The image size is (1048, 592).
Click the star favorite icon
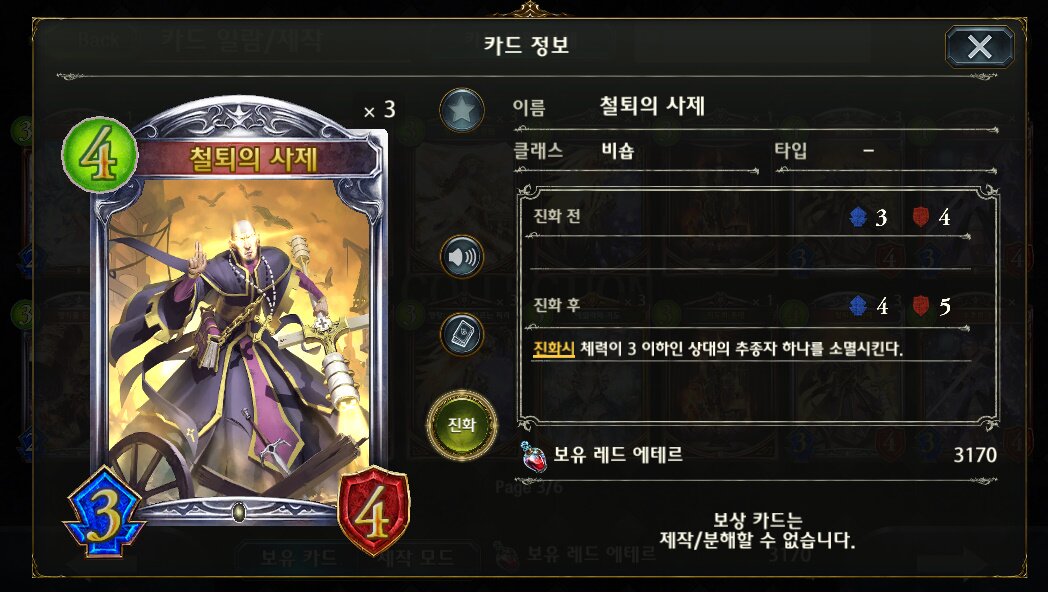(462, 110)
